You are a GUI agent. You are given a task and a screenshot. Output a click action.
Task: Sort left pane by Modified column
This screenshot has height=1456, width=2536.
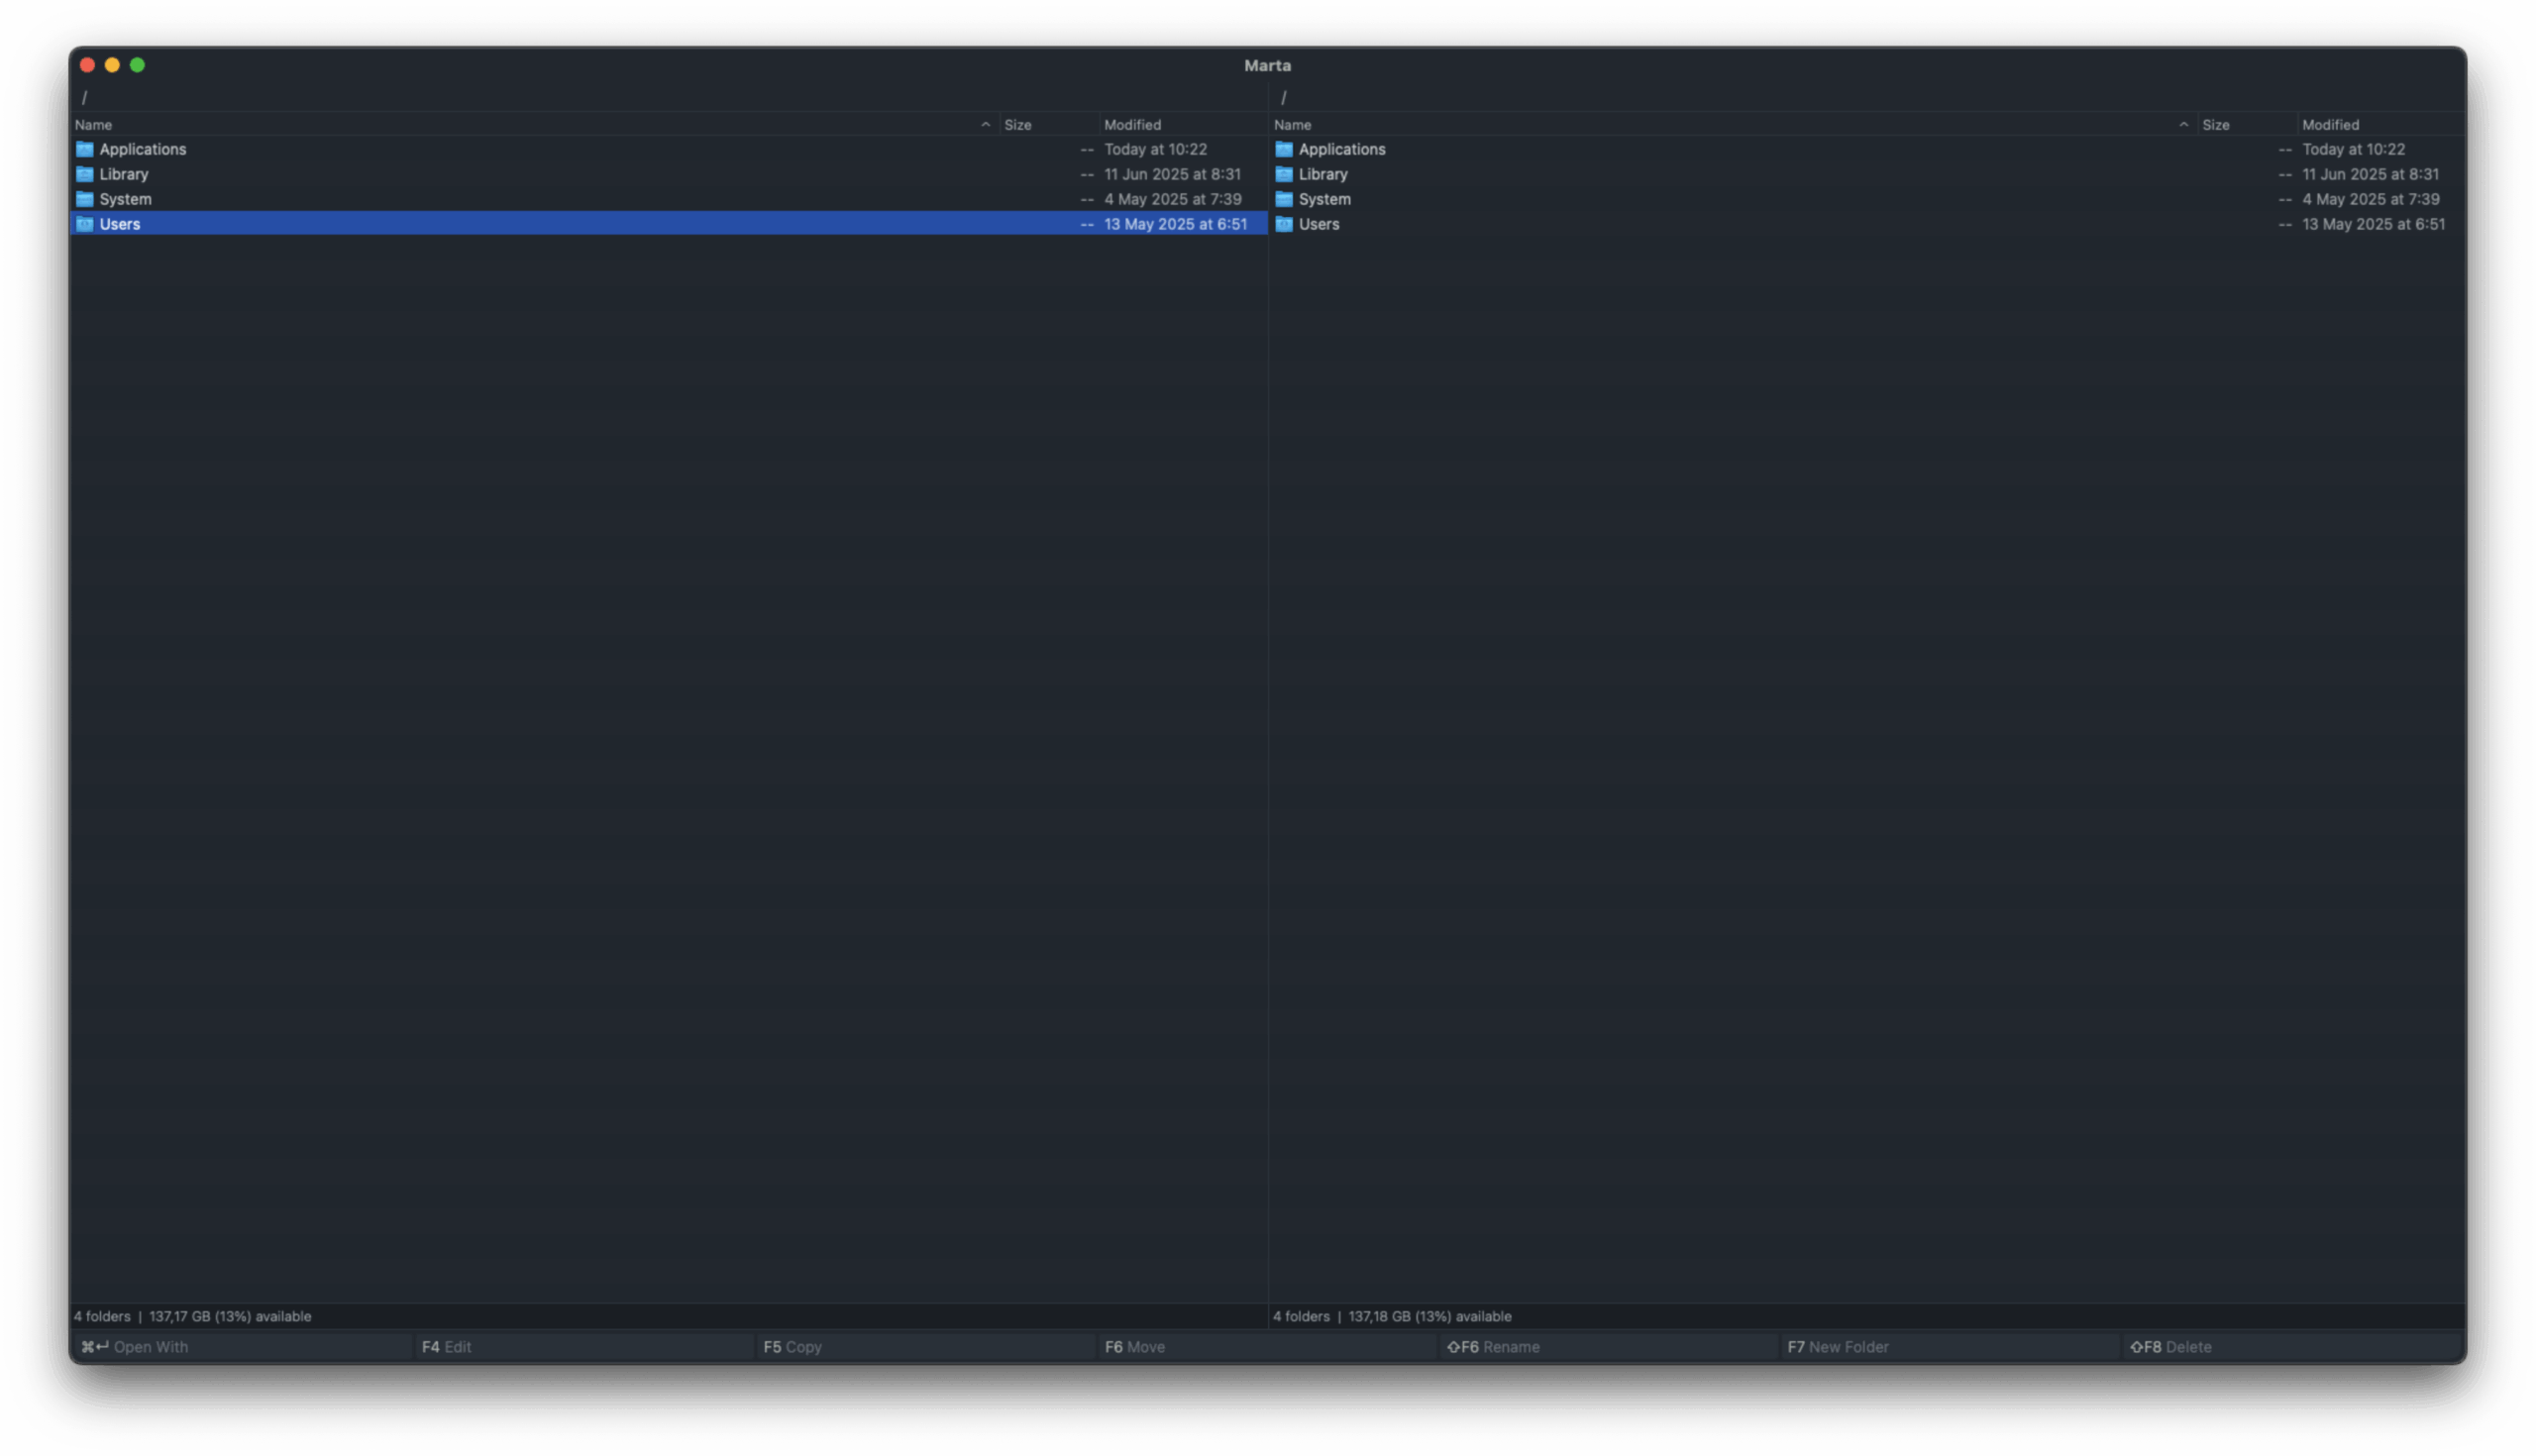click(1132, 125)
